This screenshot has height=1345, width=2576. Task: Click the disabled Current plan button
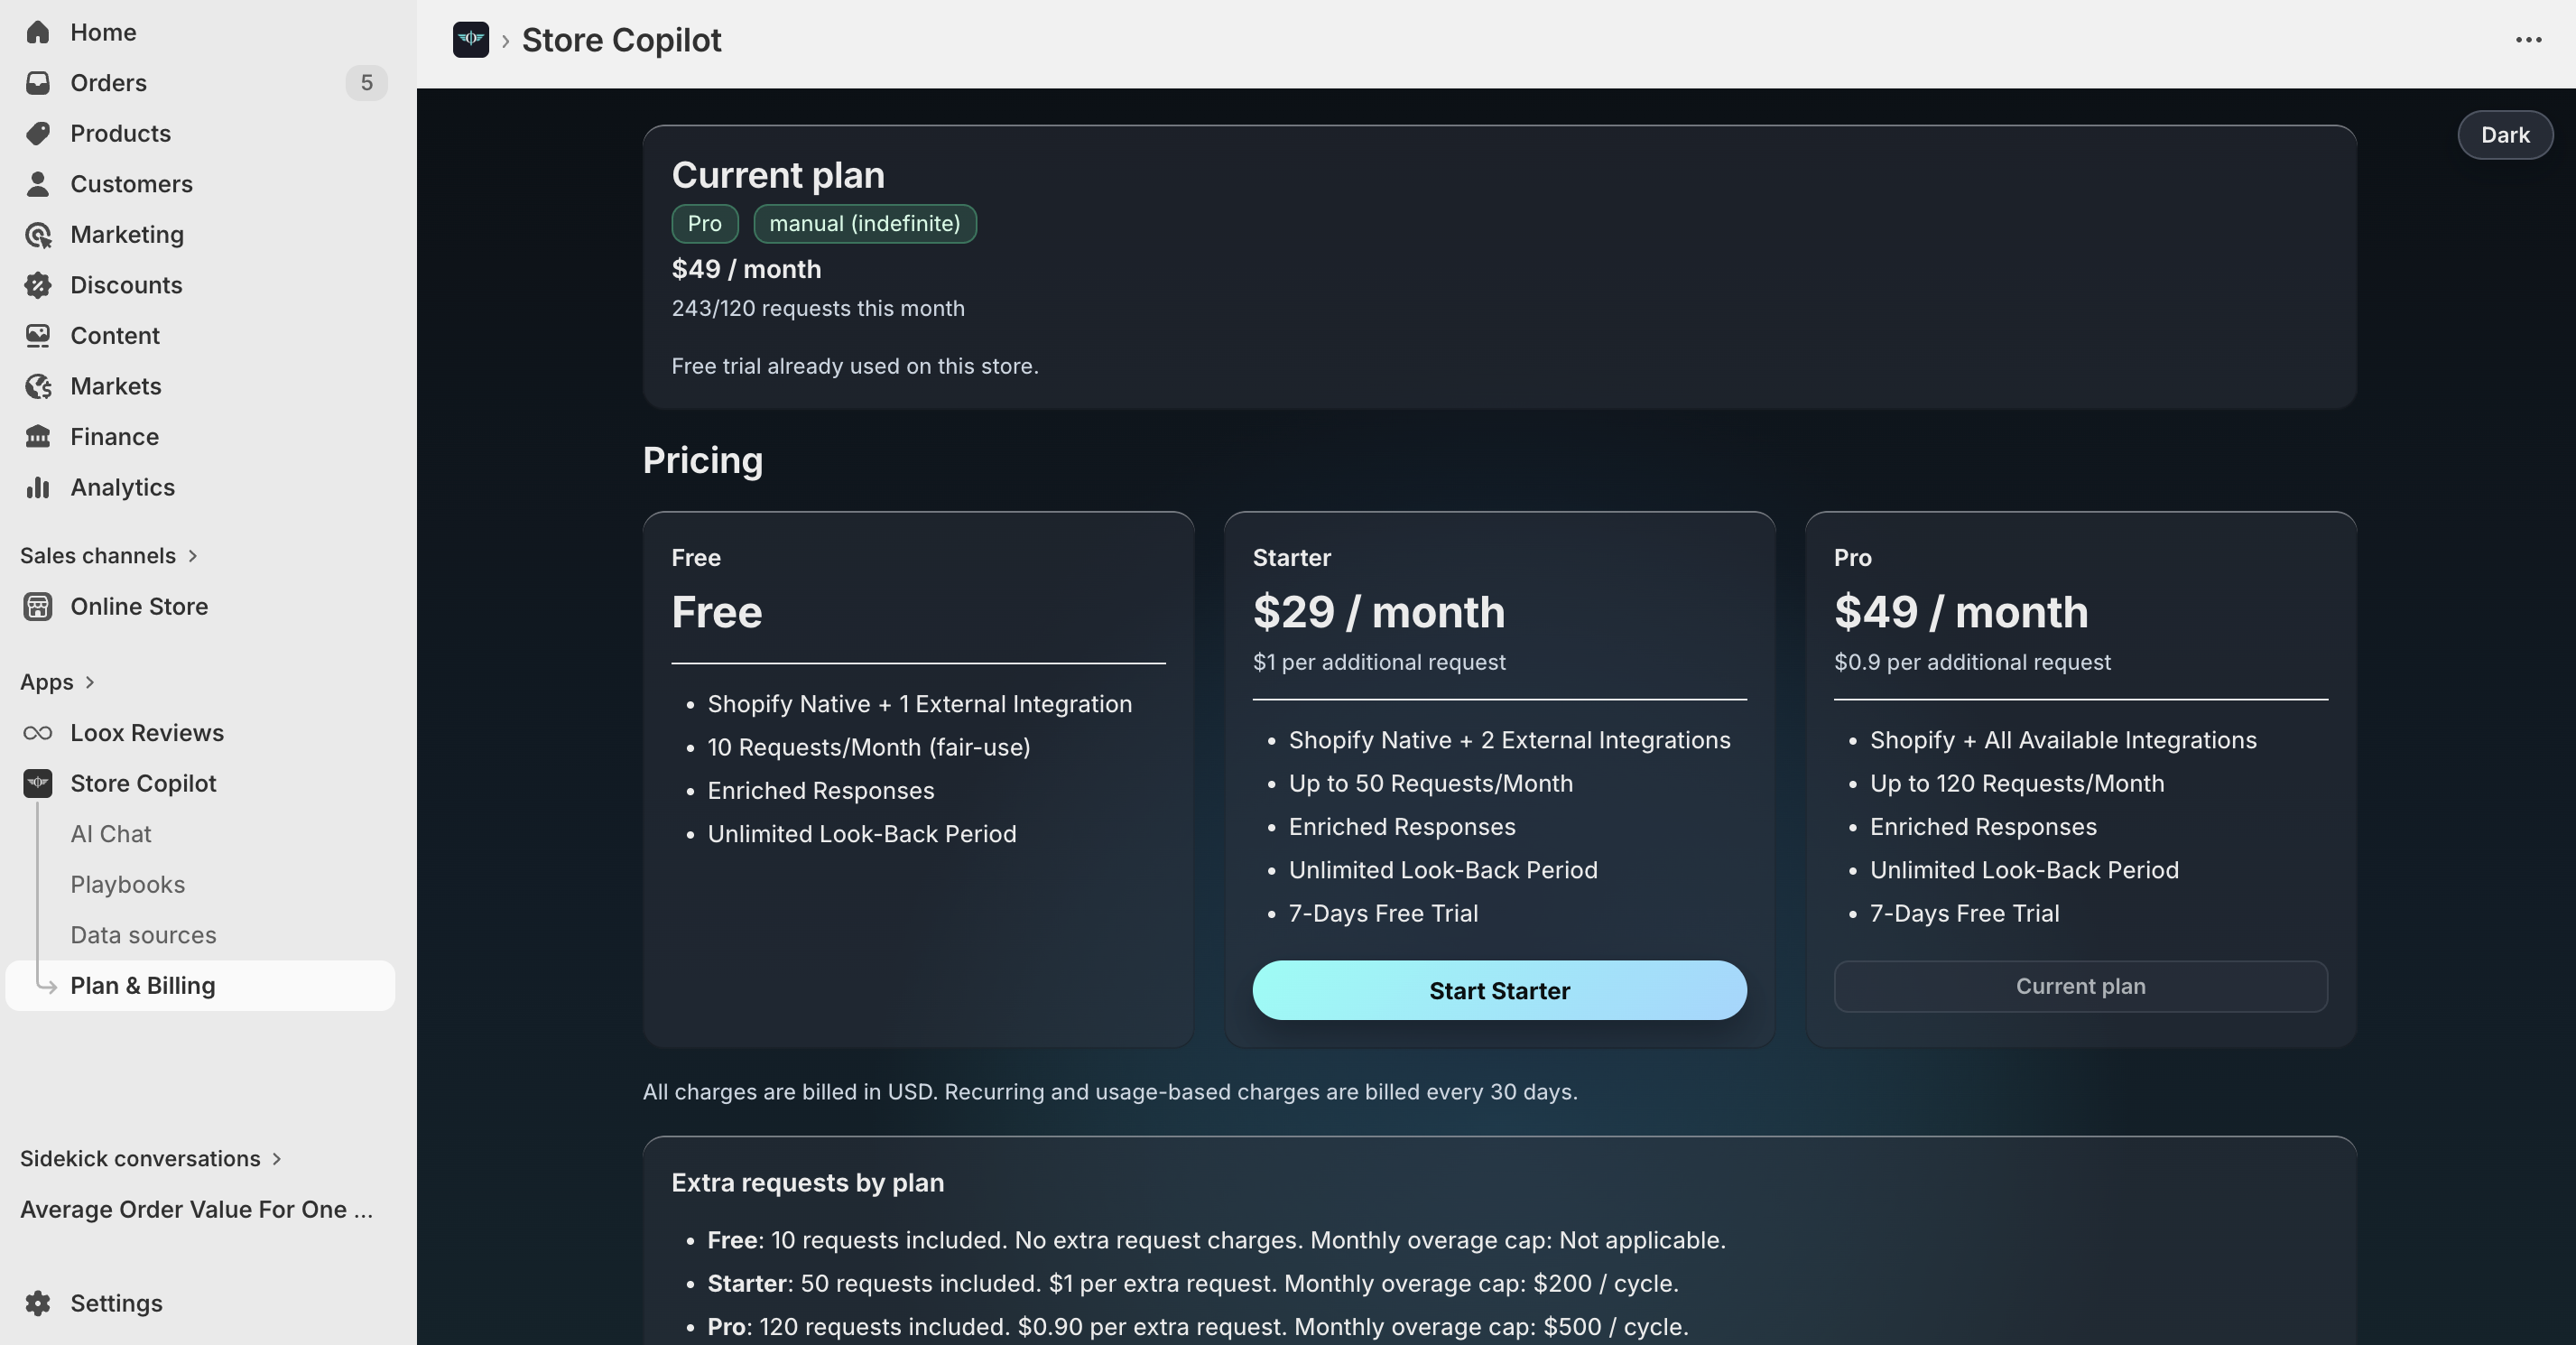coord(2080,986)
